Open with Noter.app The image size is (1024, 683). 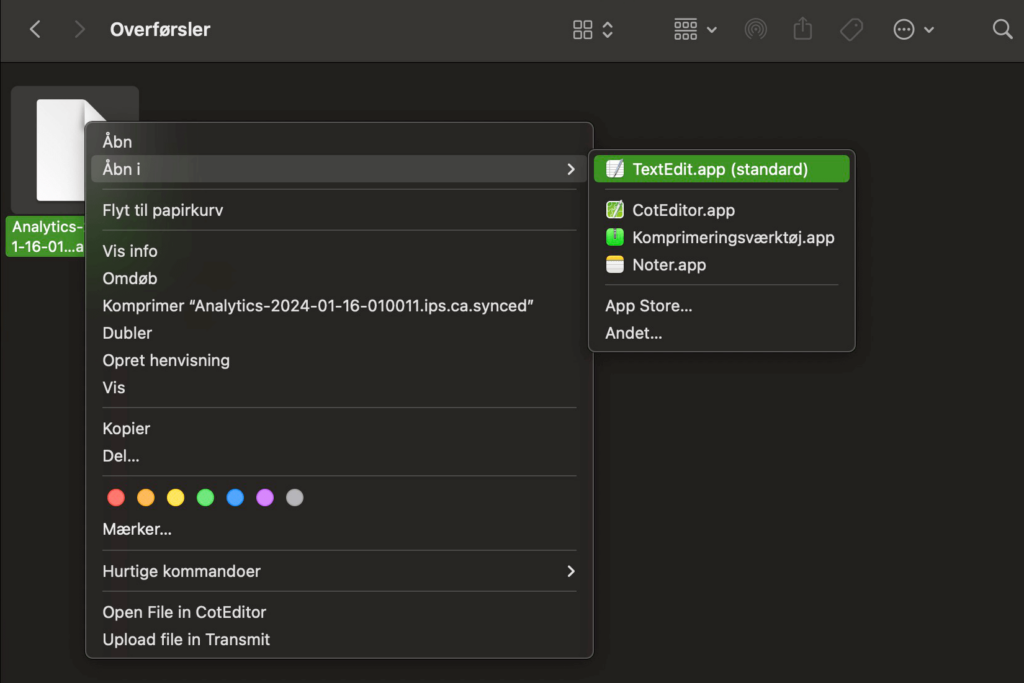(722, 265)
